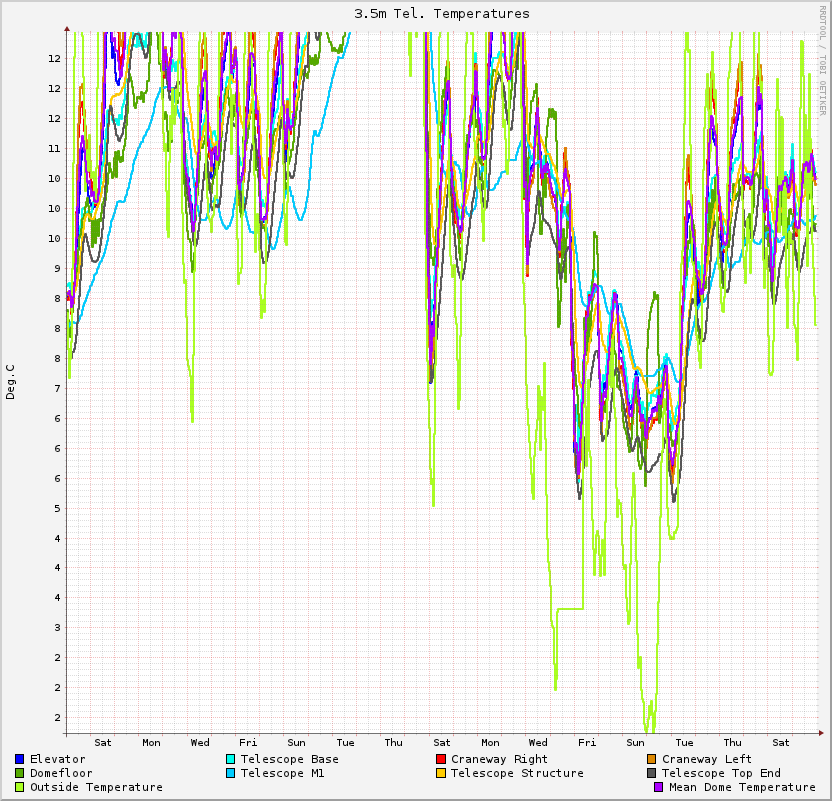The width and height of the screenshot is (832, 801).
Task: Click the light blue Telescope M1 swatch
Action: pyautogui.click(x=231, y=773)
